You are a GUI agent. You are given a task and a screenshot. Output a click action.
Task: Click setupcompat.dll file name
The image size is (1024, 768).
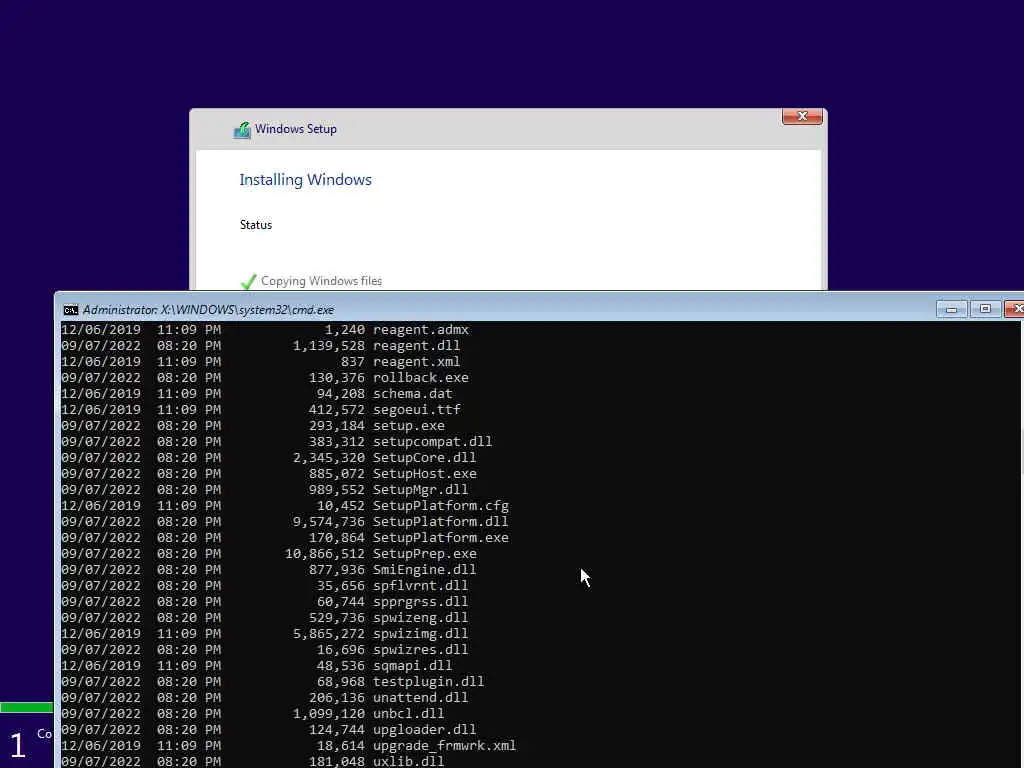pyautogui.click(x=432, y=441)
